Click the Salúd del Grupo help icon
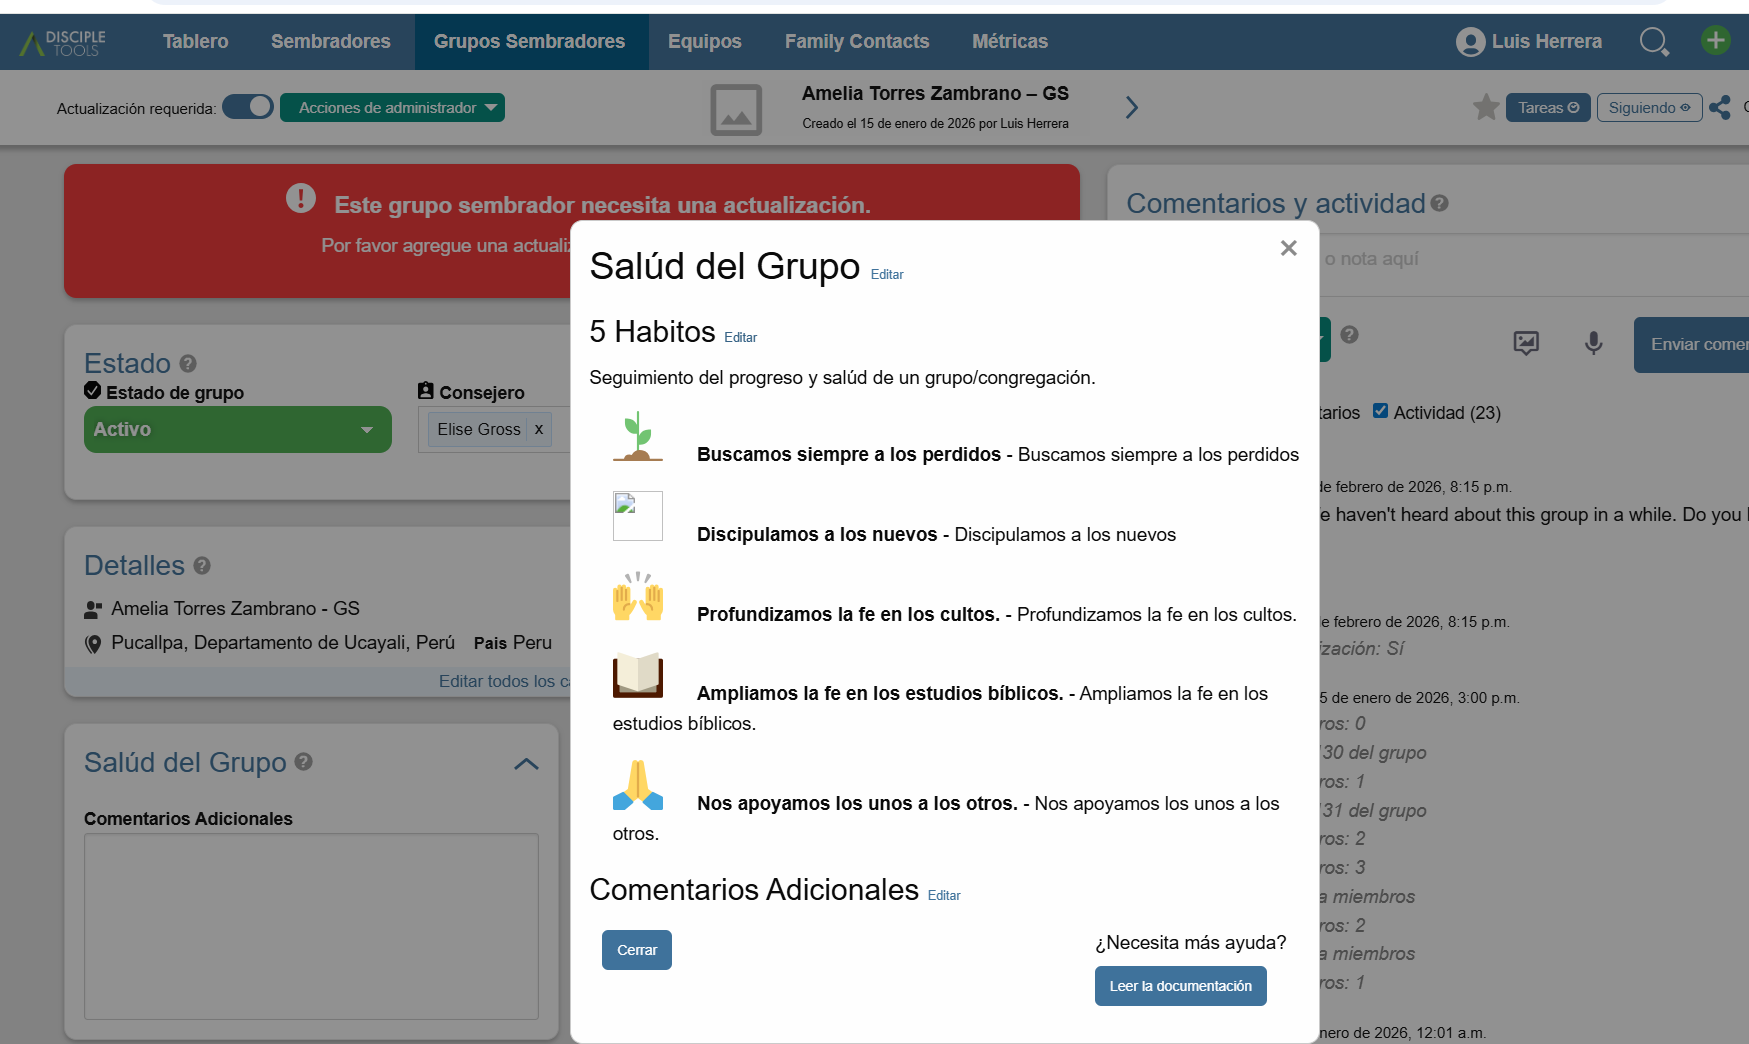 pyautogui.click(x=304, y=762)
